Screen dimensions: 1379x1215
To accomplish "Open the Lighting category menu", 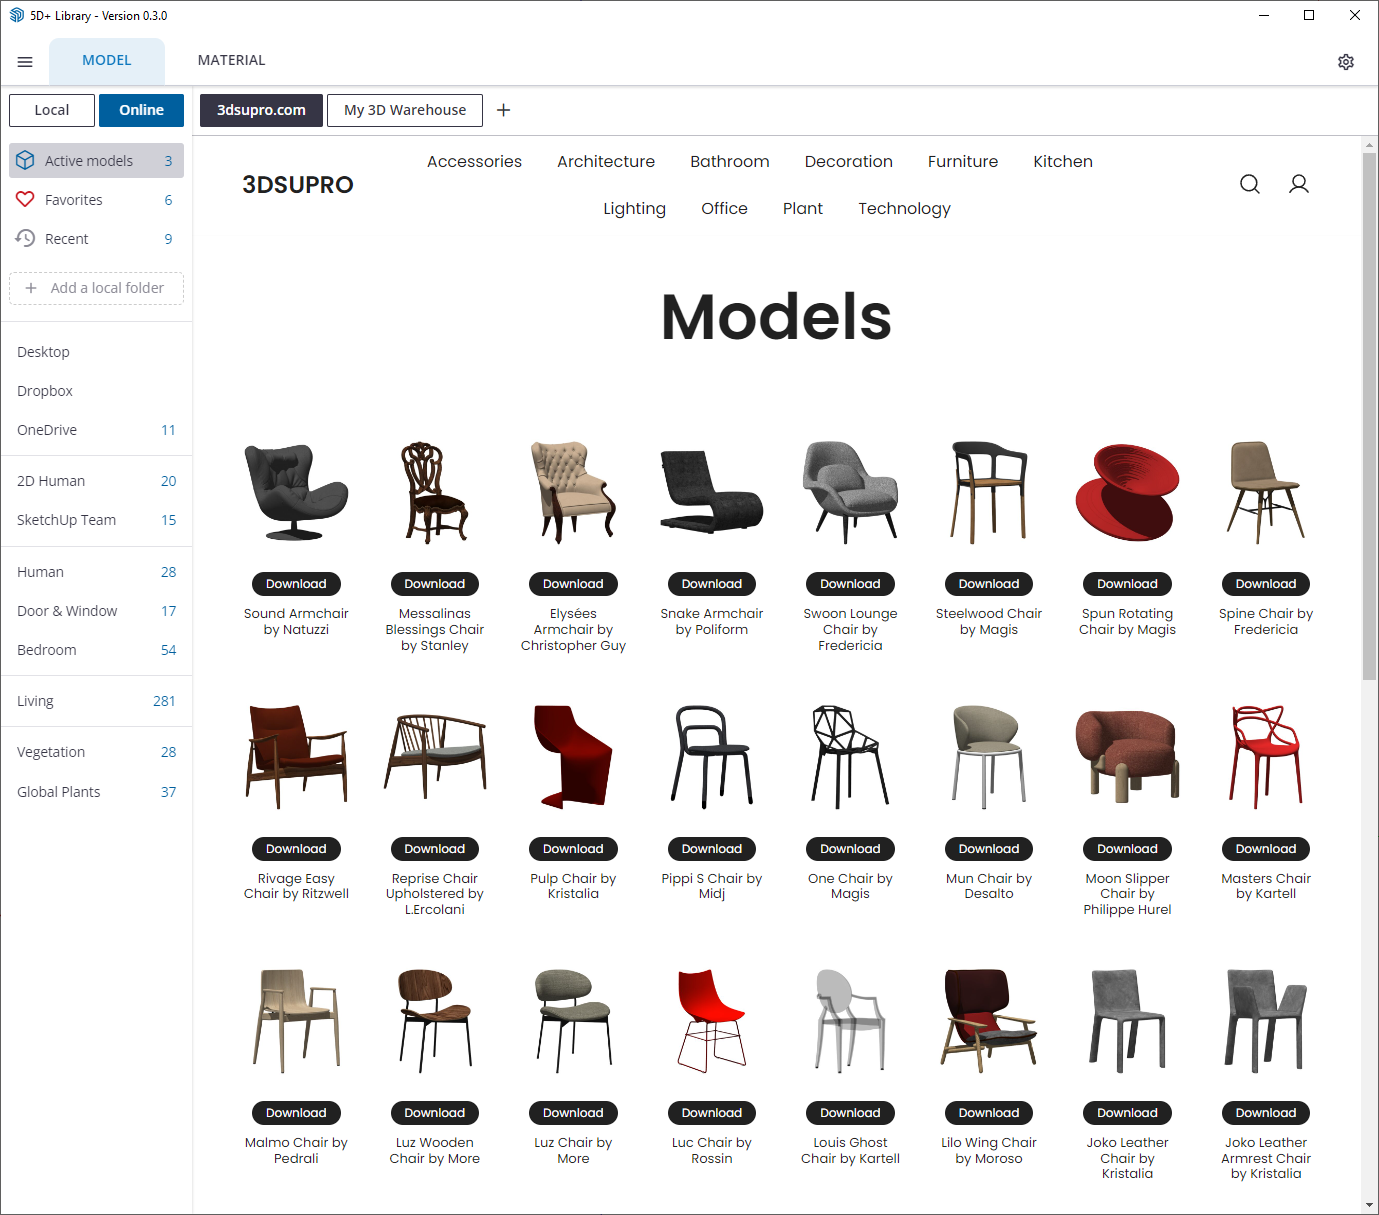I will [x=634, y=209].
